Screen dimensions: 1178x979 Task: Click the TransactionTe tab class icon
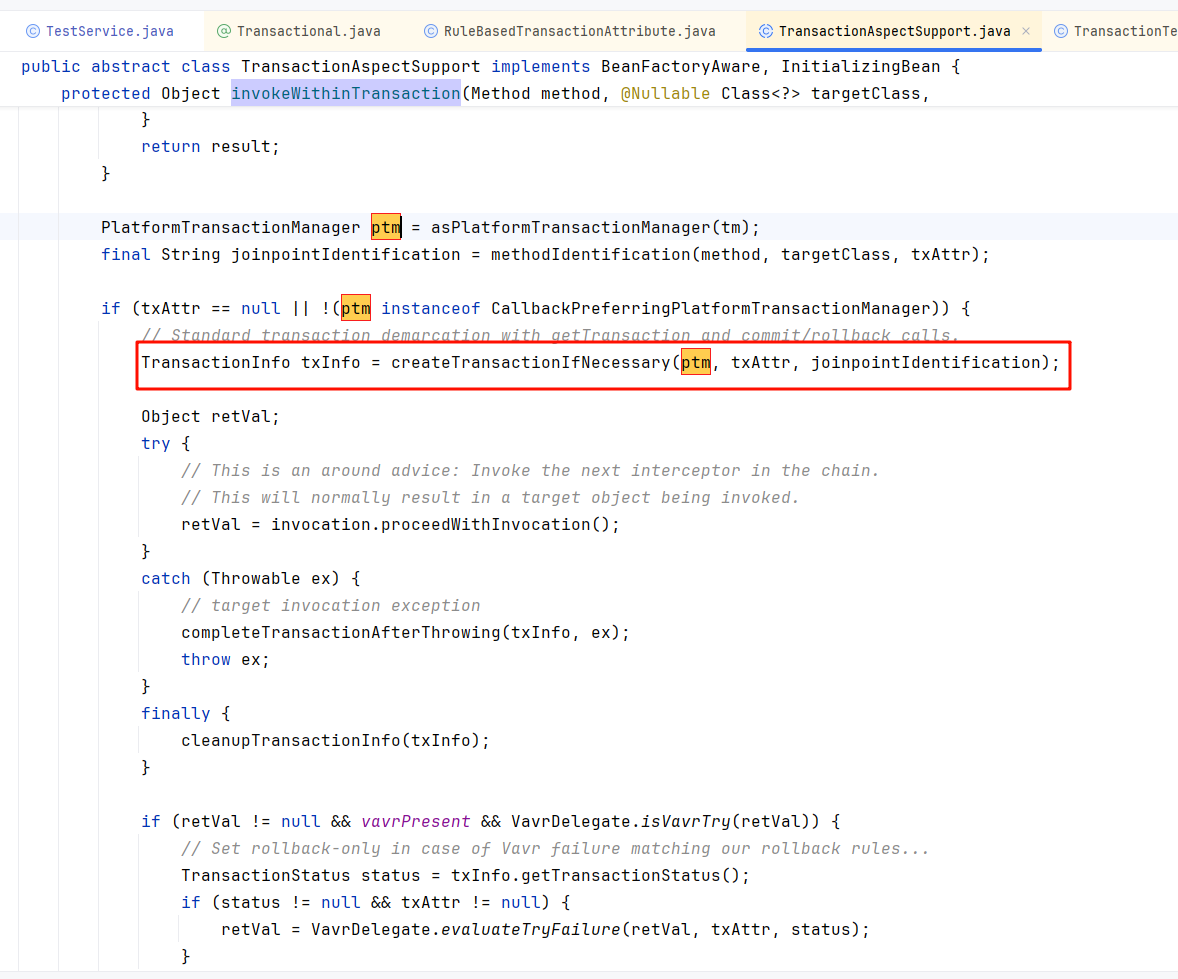[x=1061, y=32]
